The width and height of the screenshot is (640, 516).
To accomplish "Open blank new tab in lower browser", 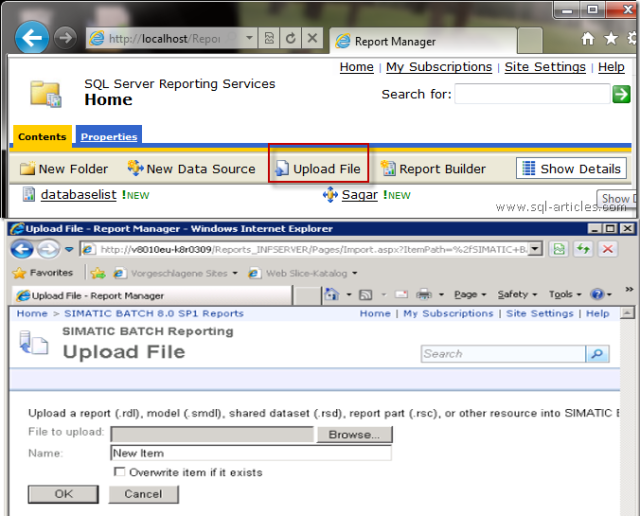I will [x=307, y=296].
